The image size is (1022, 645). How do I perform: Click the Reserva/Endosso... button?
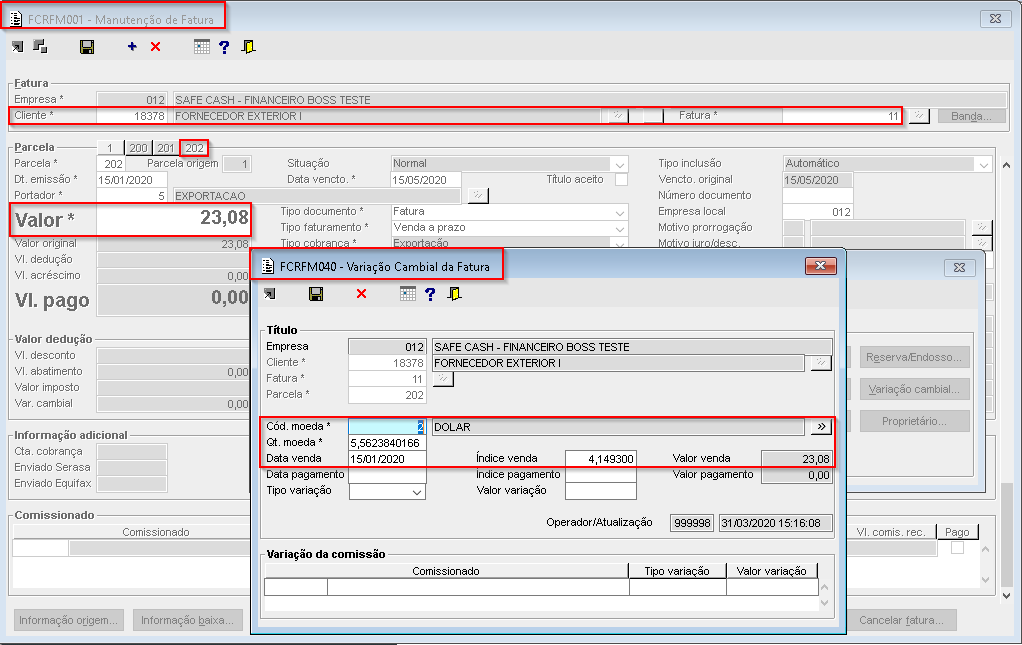(914, 357)
